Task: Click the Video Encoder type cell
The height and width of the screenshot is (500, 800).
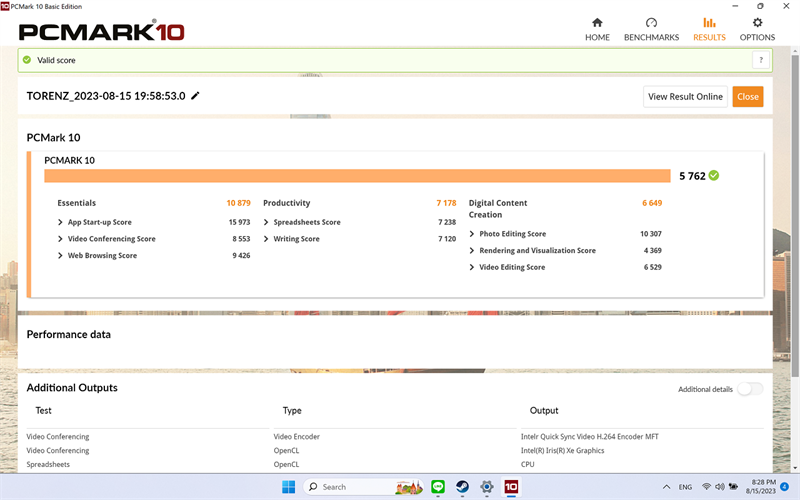Action: point(296,437)
